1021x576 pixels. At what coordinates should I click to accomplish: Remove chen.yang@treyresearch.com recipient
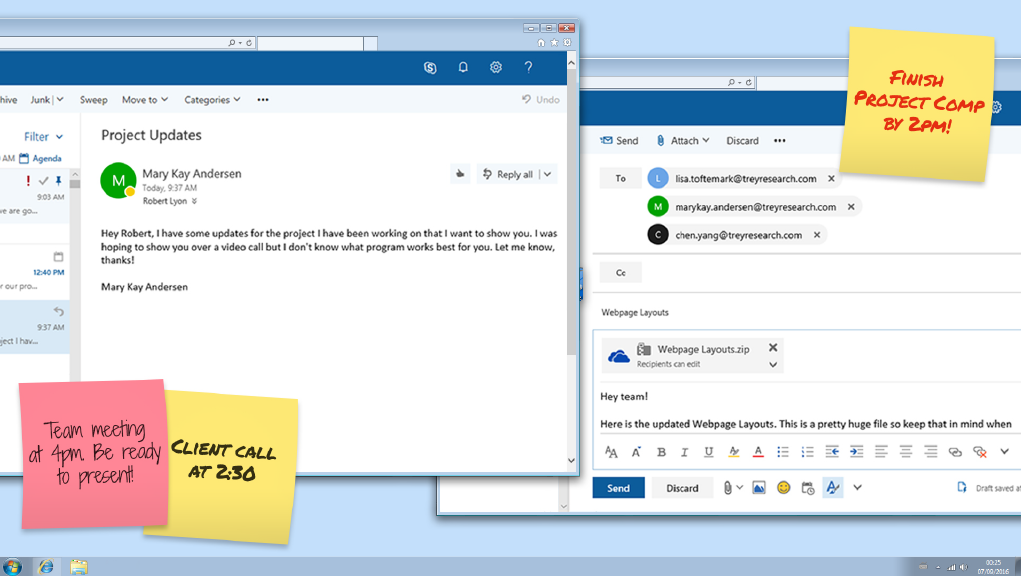click(x=817, y=235)
